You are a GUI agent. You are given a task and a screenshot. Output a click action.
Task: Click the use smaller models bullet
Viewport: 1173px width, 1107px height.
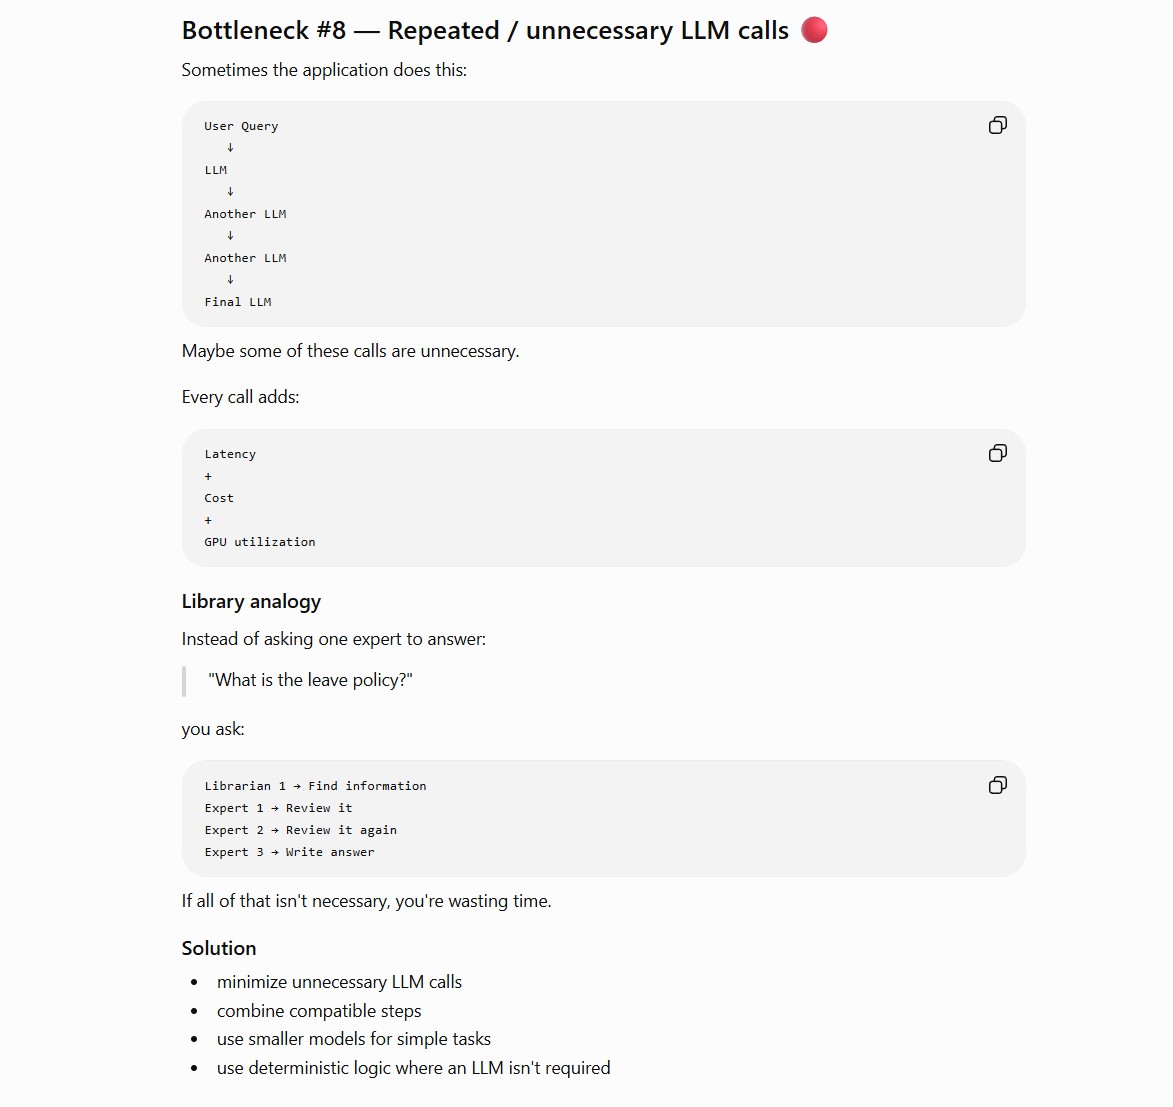(354, 1039)
